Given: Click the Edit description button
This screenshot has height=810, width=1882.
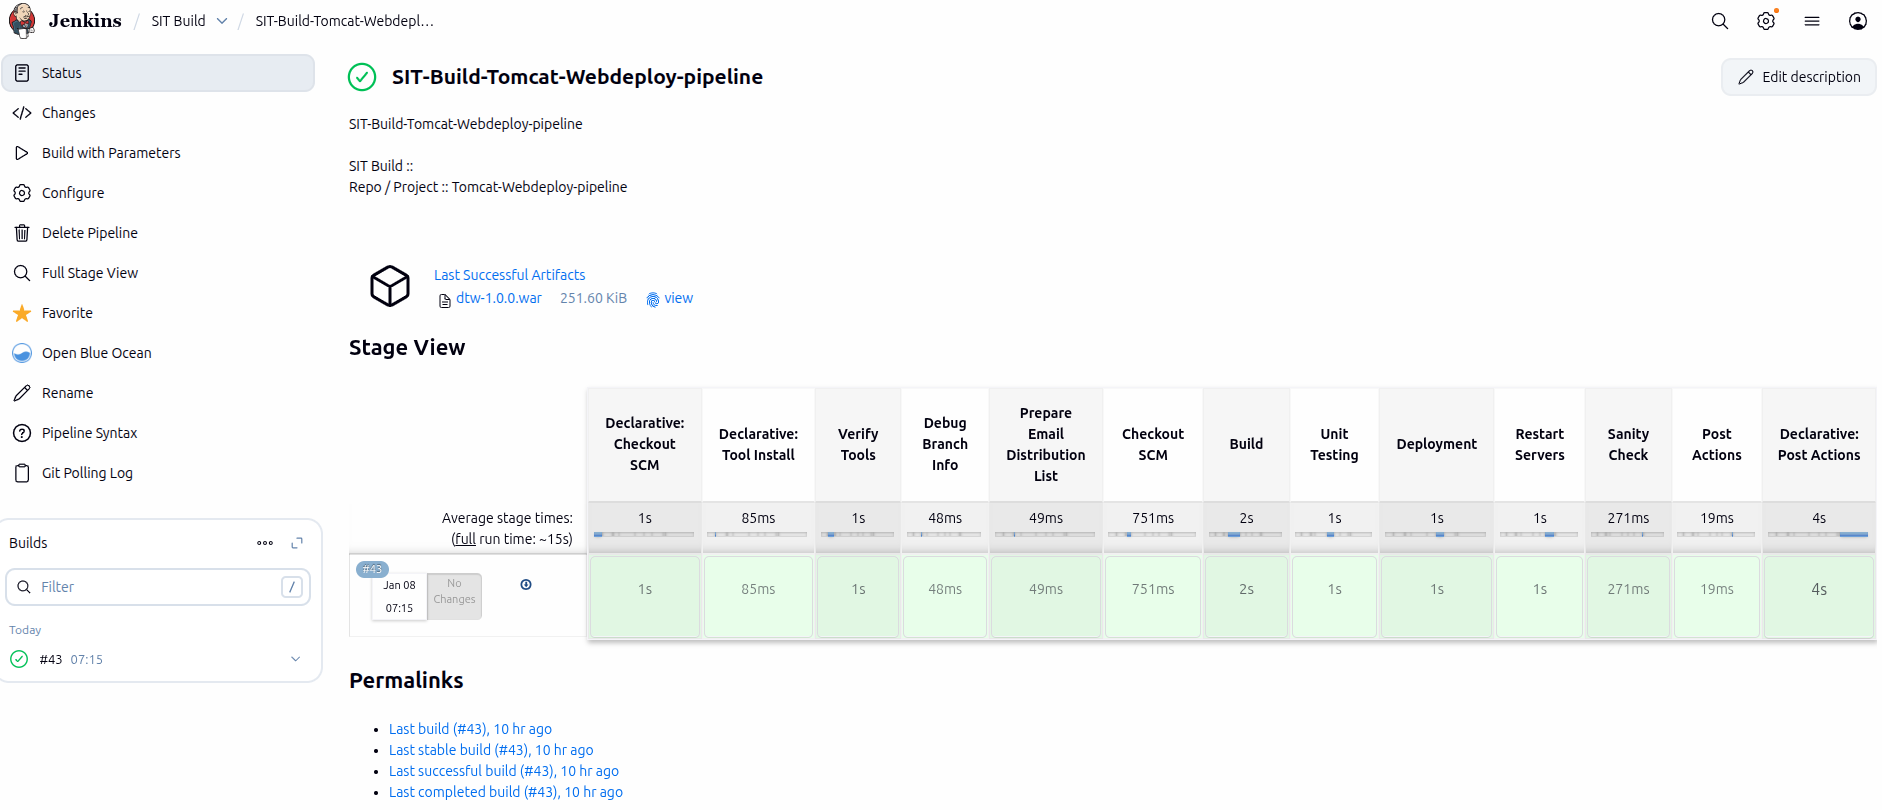Looking at the screenshot, I should click(x=1798, y=76).
